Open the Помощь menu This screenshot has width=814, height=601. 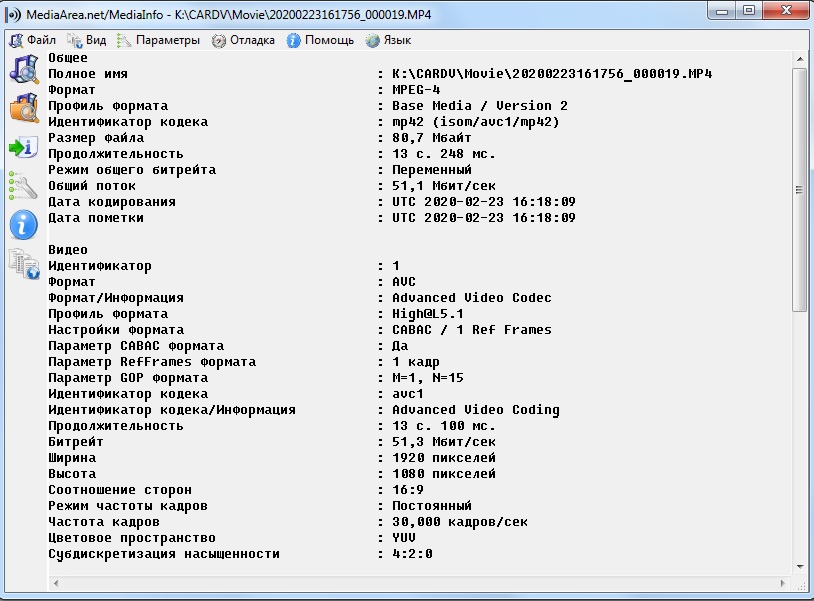point(320,40)
